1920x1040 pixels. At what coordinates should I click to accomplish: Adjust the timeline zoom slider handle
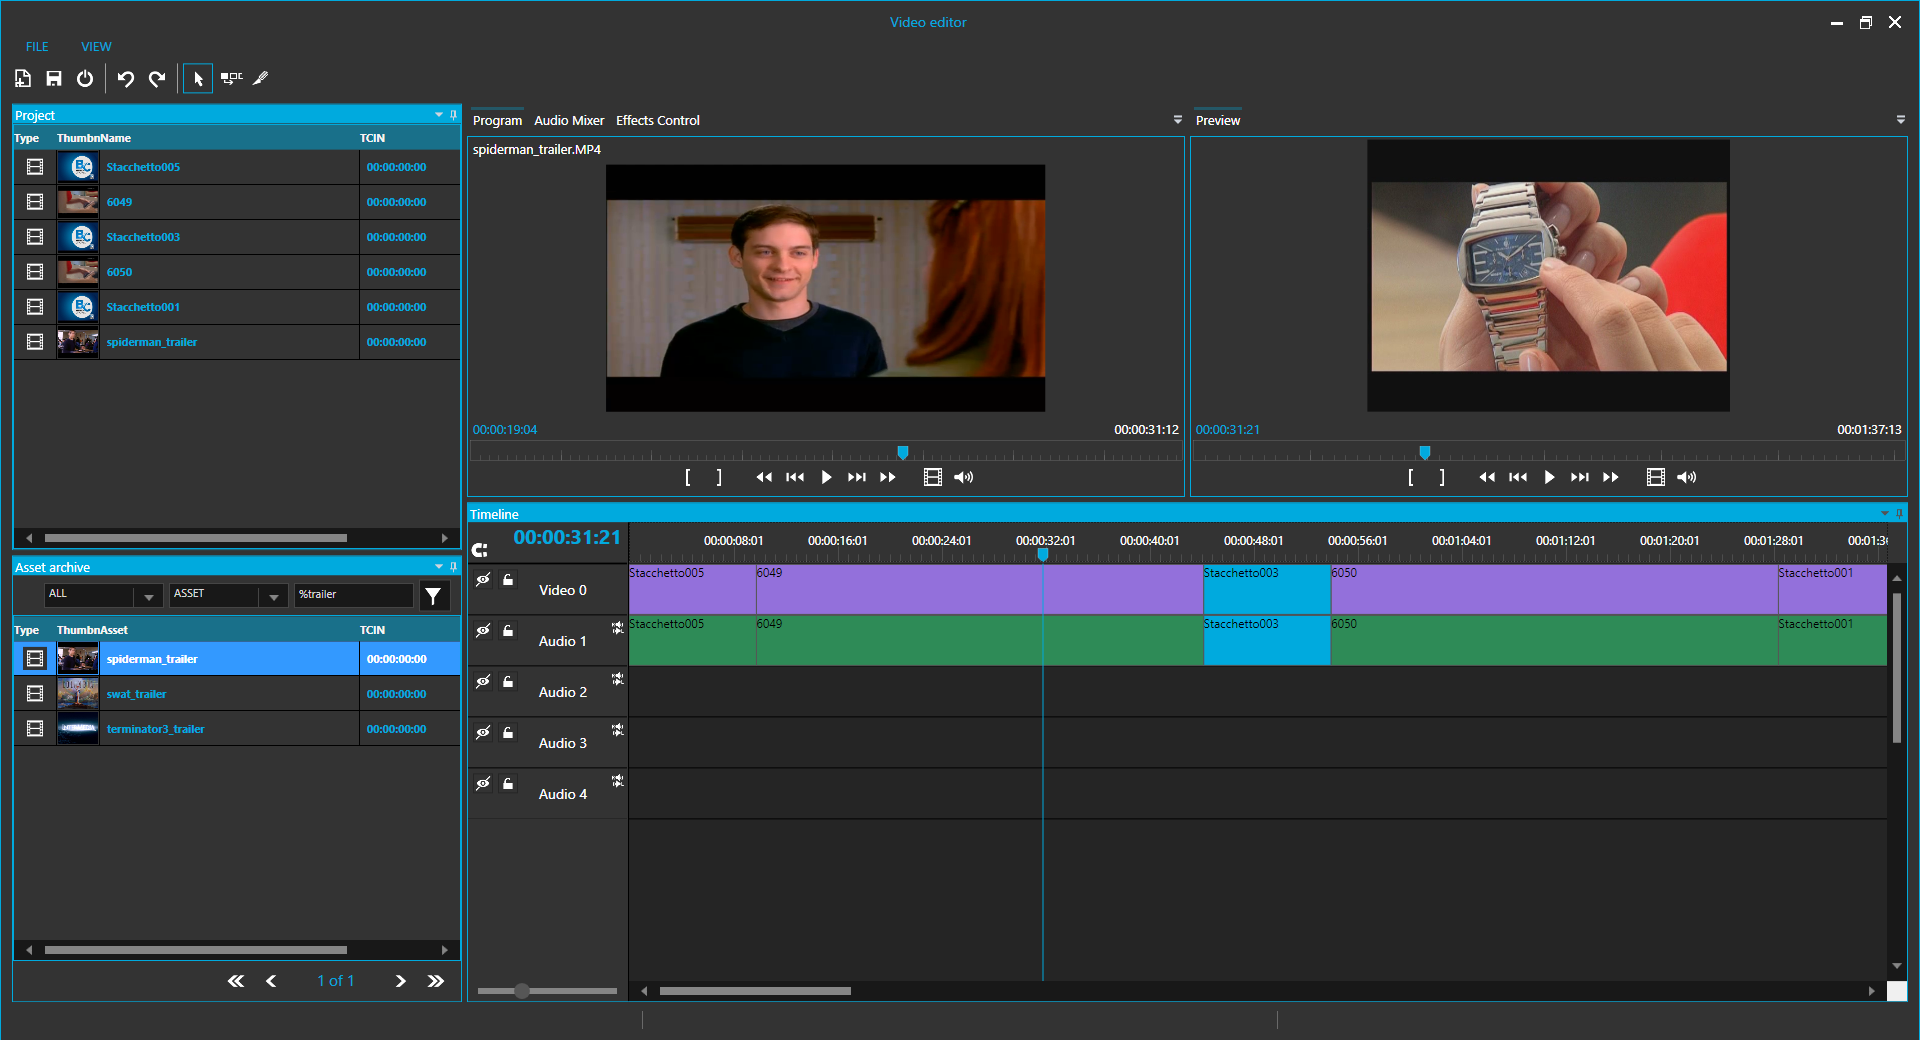[522, 991]
